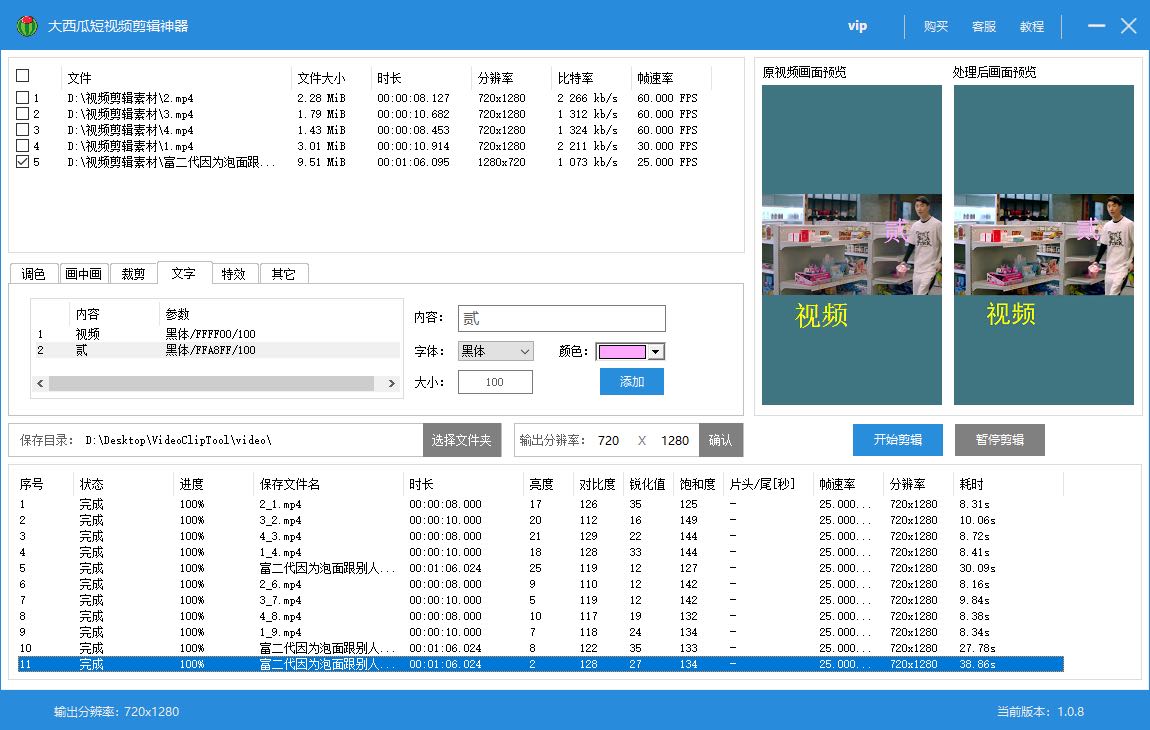Uncheck the box for file row 5
Image resolution: width=1150 pixels, height=730 pixels.
pos(23,162)
